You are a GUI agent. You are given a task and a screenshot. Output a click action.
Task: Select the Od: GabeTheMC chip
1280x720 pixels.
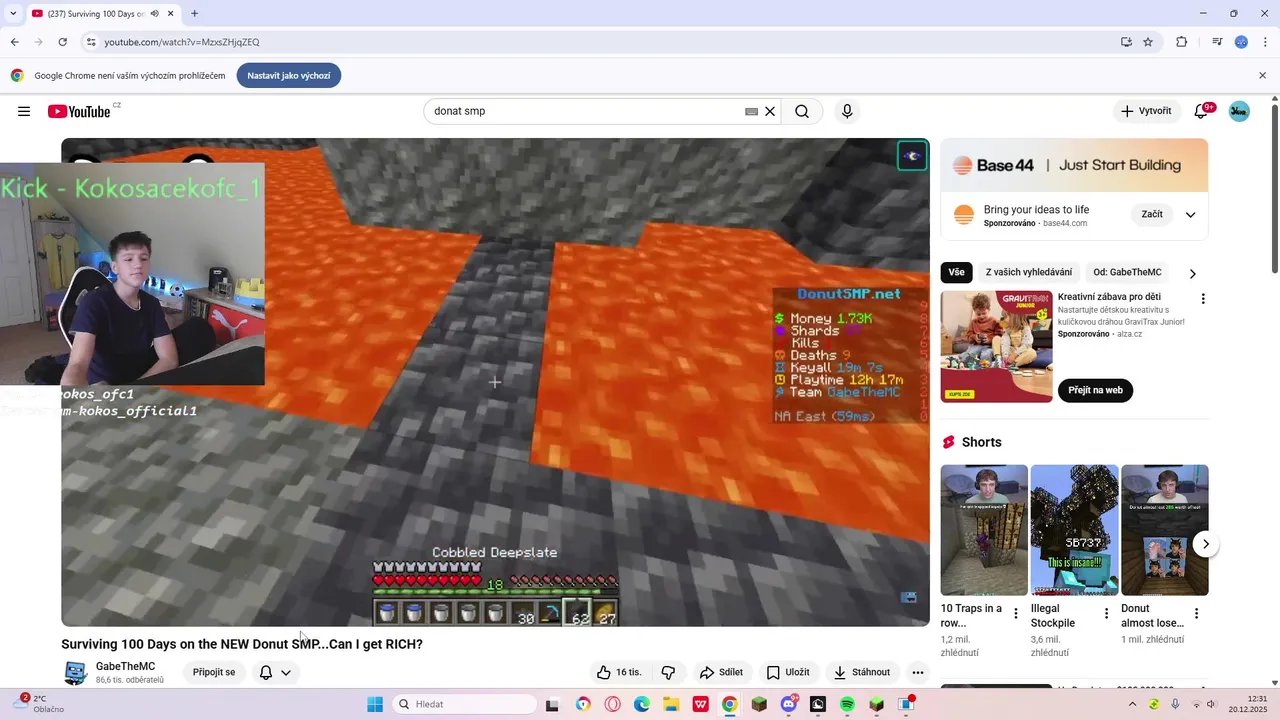coord(1127,272)
